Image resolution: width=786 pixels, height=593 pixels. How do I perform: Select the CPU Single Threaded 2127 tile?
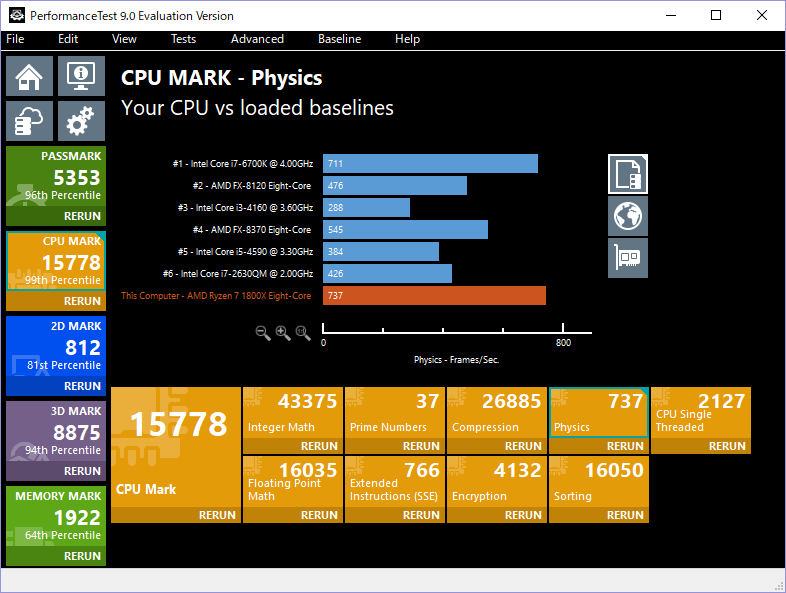pos(701,413)
